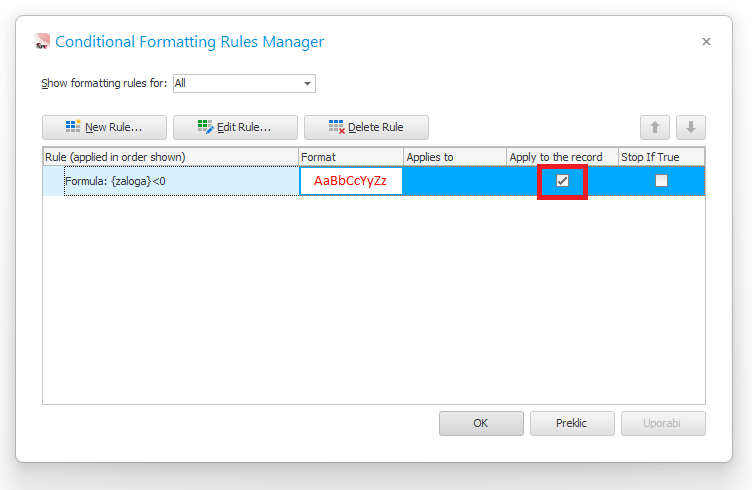
Task: Click the app icon in the title bar
Action: tap(41, 42)
